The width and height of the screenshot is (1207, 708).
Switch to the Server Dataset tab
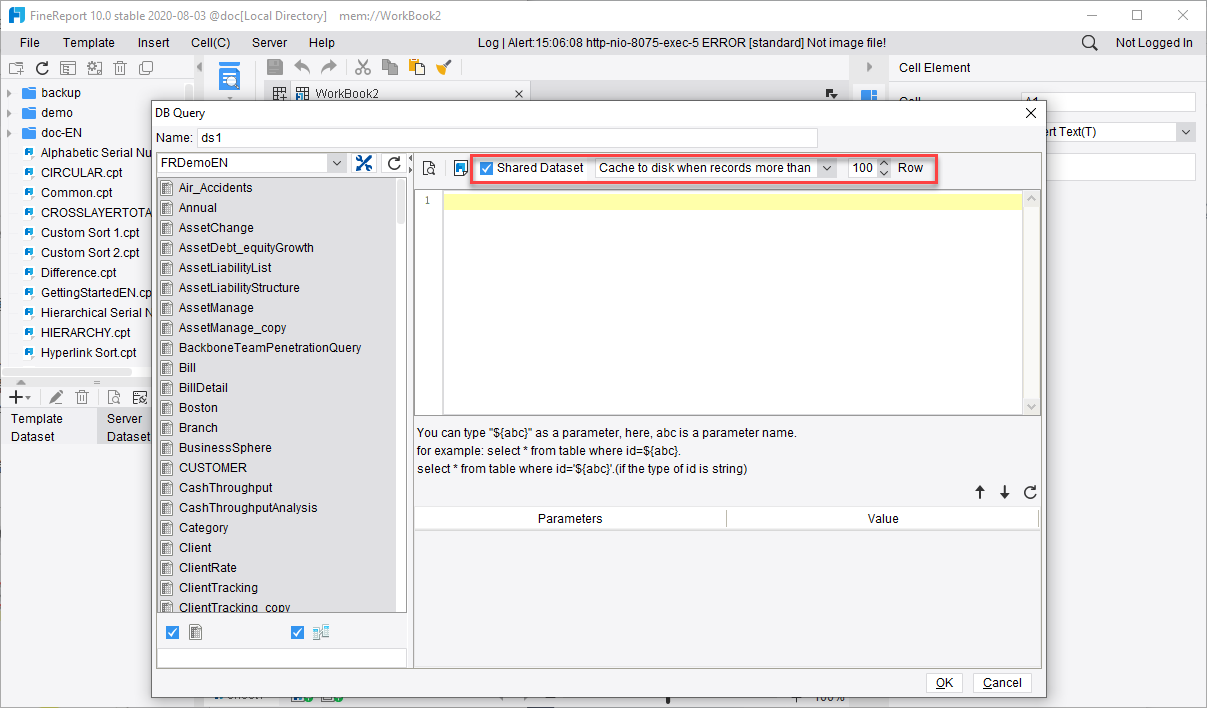tap(123, 428)
